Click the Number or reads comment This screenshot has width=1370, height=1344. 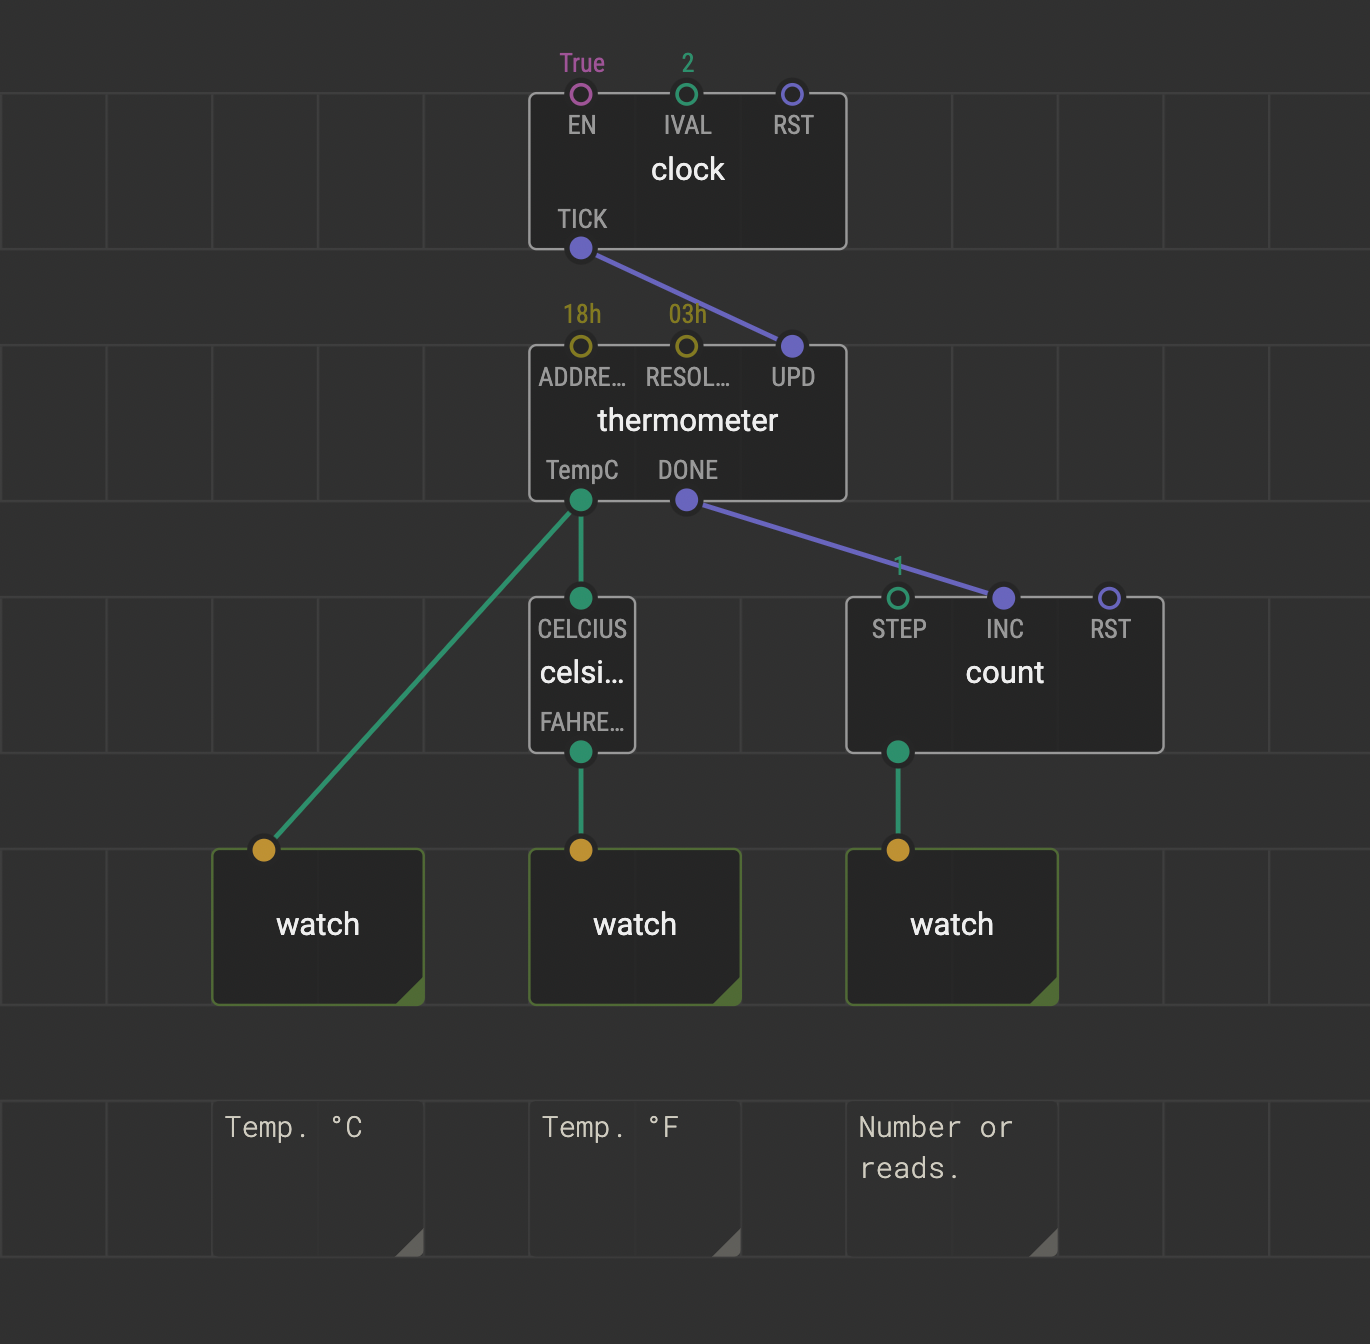pyautogui.click(x=952, y=1179)
